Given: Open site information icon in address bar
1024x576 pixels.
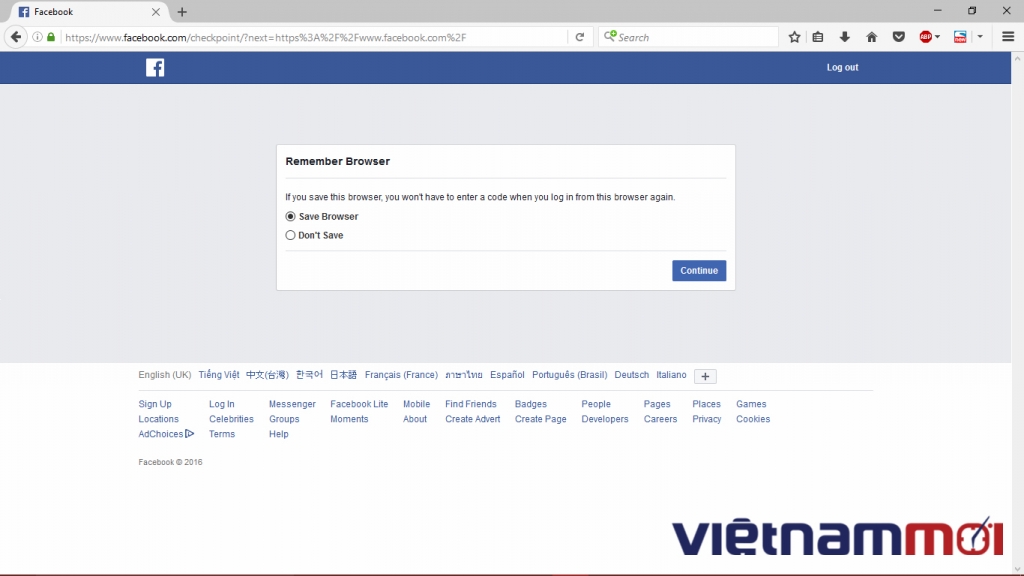Looking at the screenshot, I should (37, 37).
